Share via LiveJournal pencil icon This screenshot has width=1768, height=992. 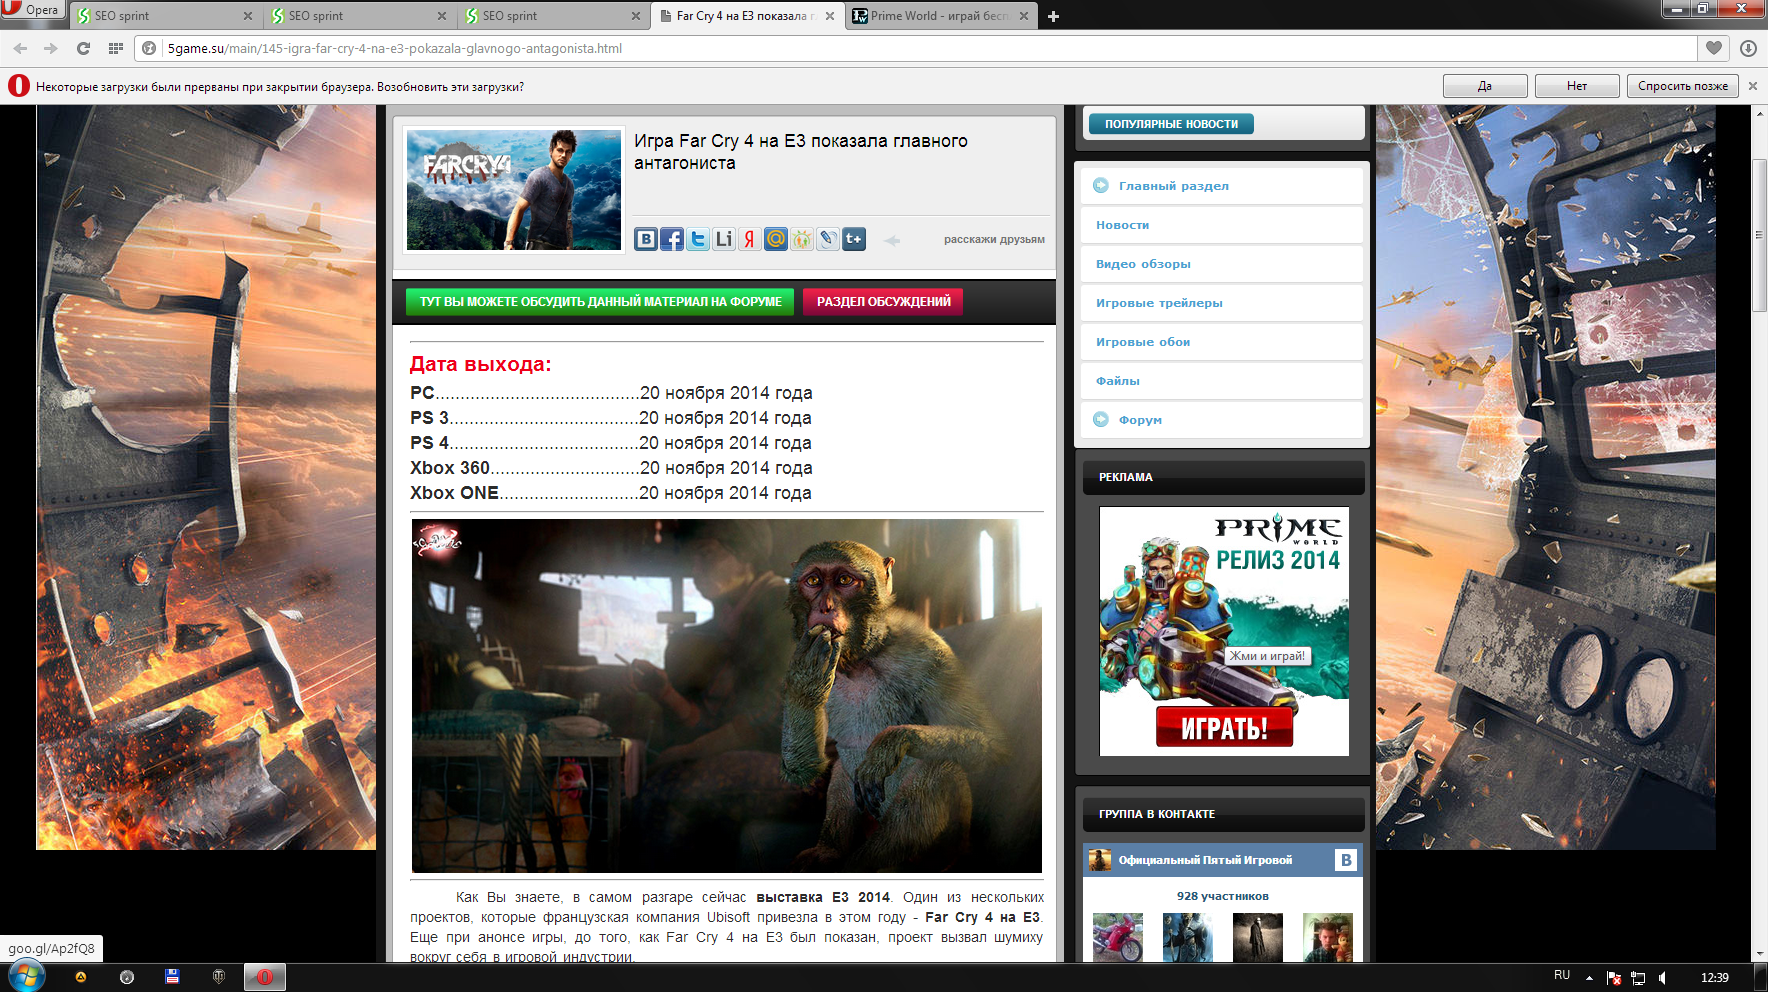tap(828, 239)
